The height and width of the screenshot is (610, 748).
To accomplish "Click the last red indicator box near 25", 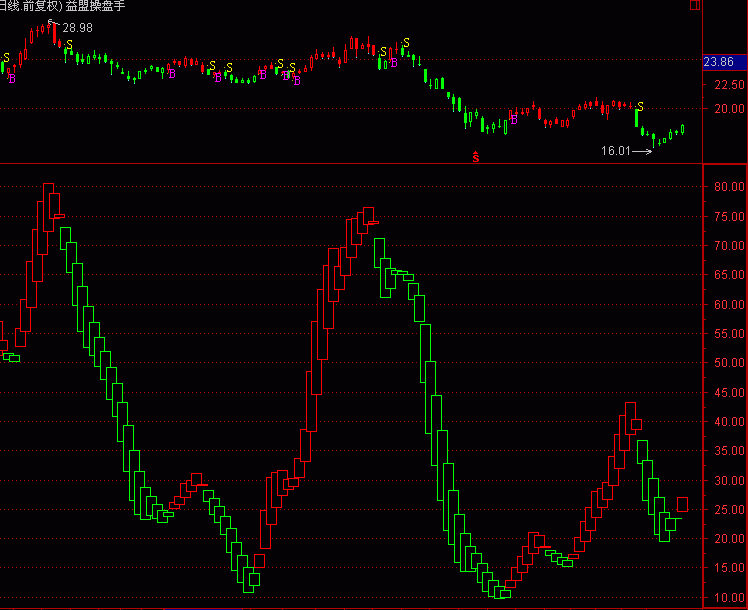I will 682,505.
